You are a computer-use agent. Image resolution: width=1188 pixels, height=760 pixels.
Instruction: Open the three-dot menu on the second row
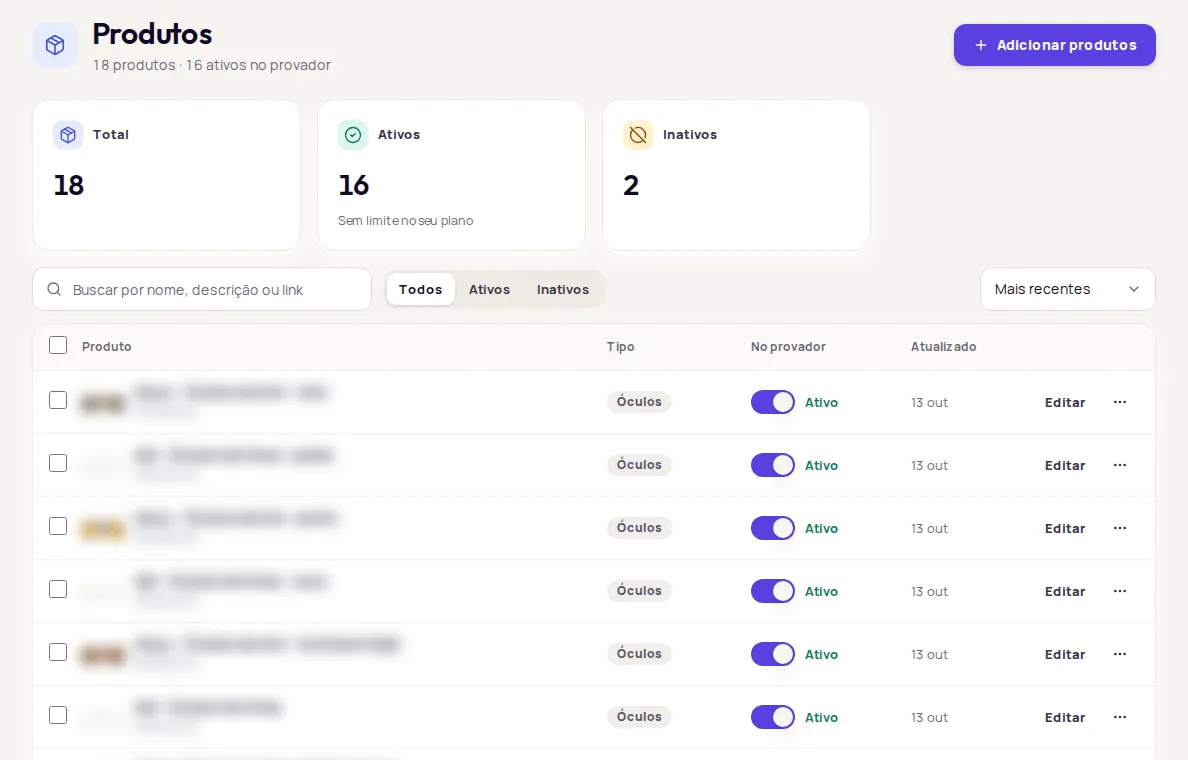pos(1120,465)
